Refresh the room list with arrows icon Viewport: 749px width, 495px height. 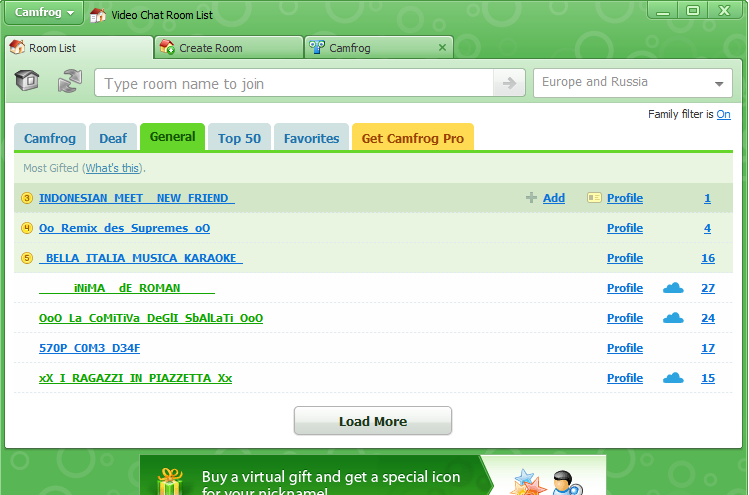click(x=70, y=81)
